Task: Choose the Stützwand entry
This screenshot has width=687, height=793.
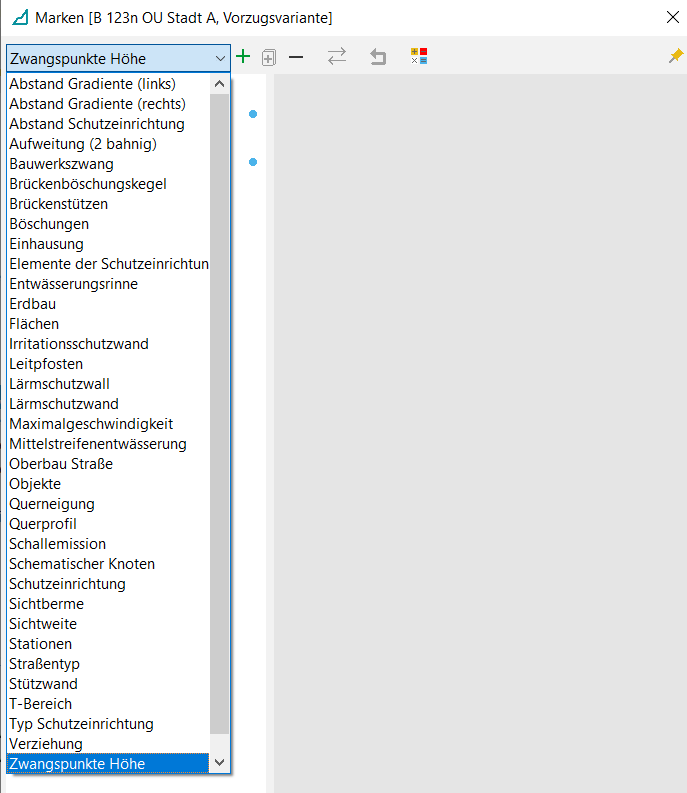Action: point(43,684)
